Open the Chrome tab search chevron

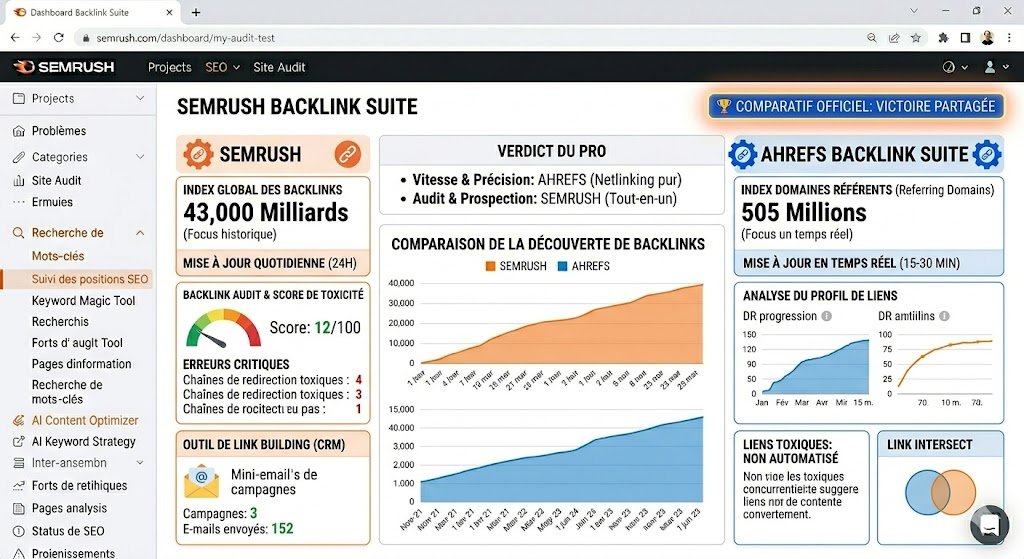(914, 11)
